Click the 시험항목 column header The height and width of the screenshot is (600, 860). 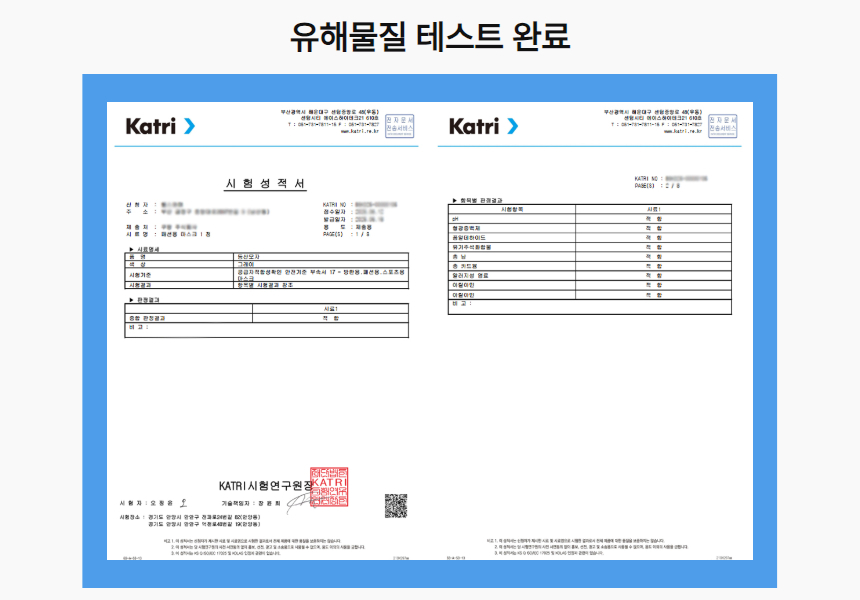point(512,210)
